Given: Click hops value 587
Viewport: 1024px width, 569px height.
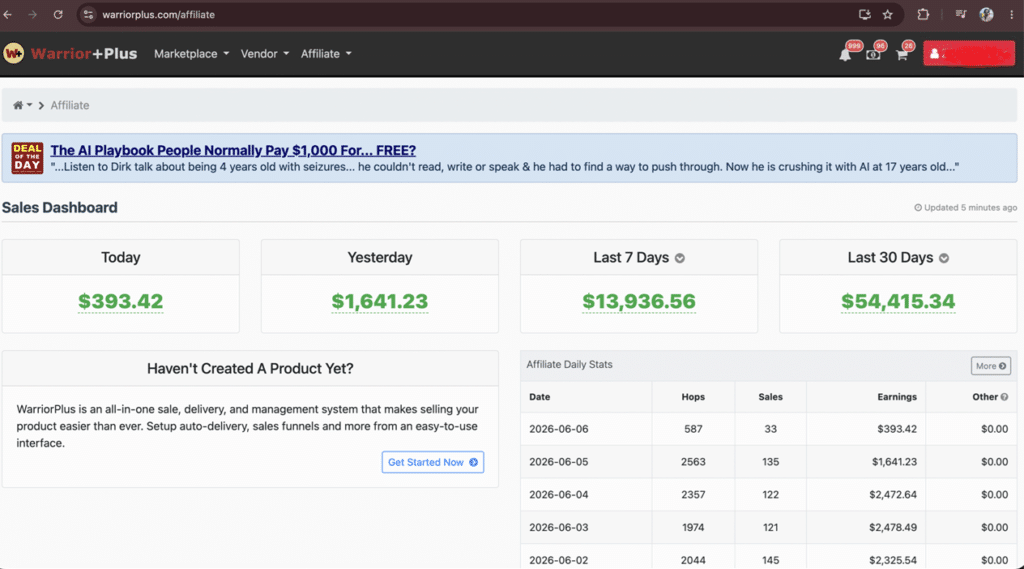Looking at the screenshot, I should click(x=693, y=429).
